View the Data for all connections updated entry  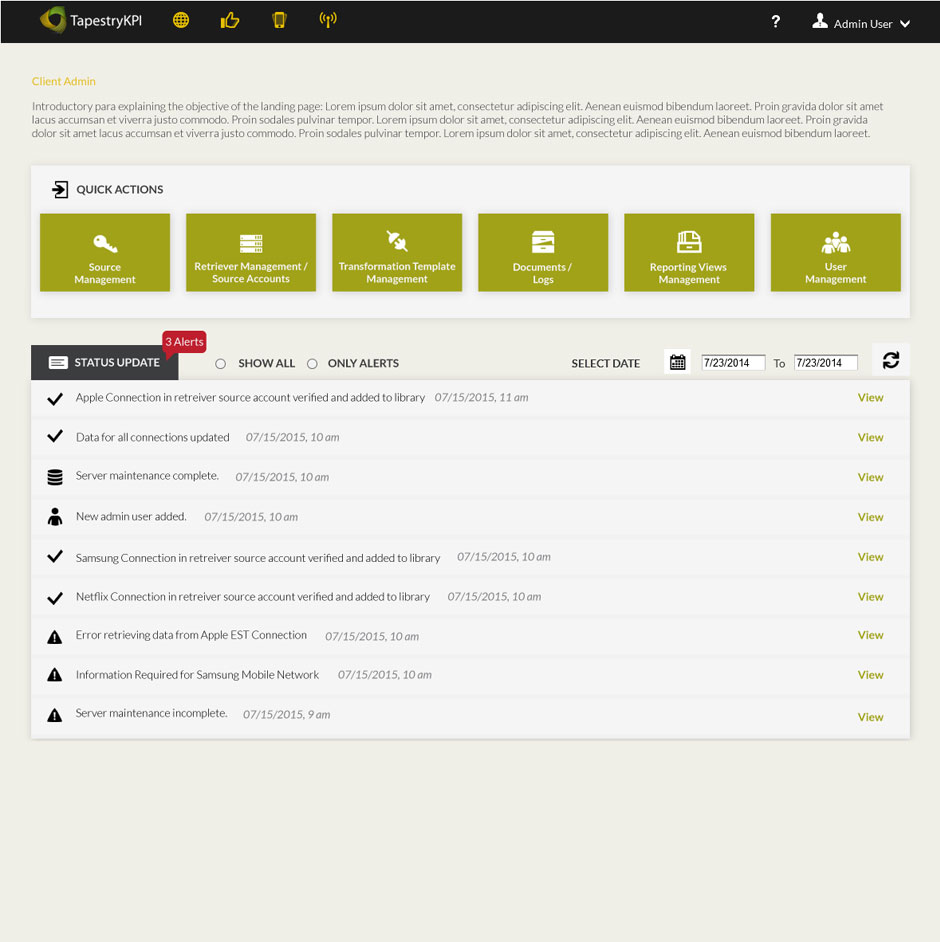click(870, 437)
